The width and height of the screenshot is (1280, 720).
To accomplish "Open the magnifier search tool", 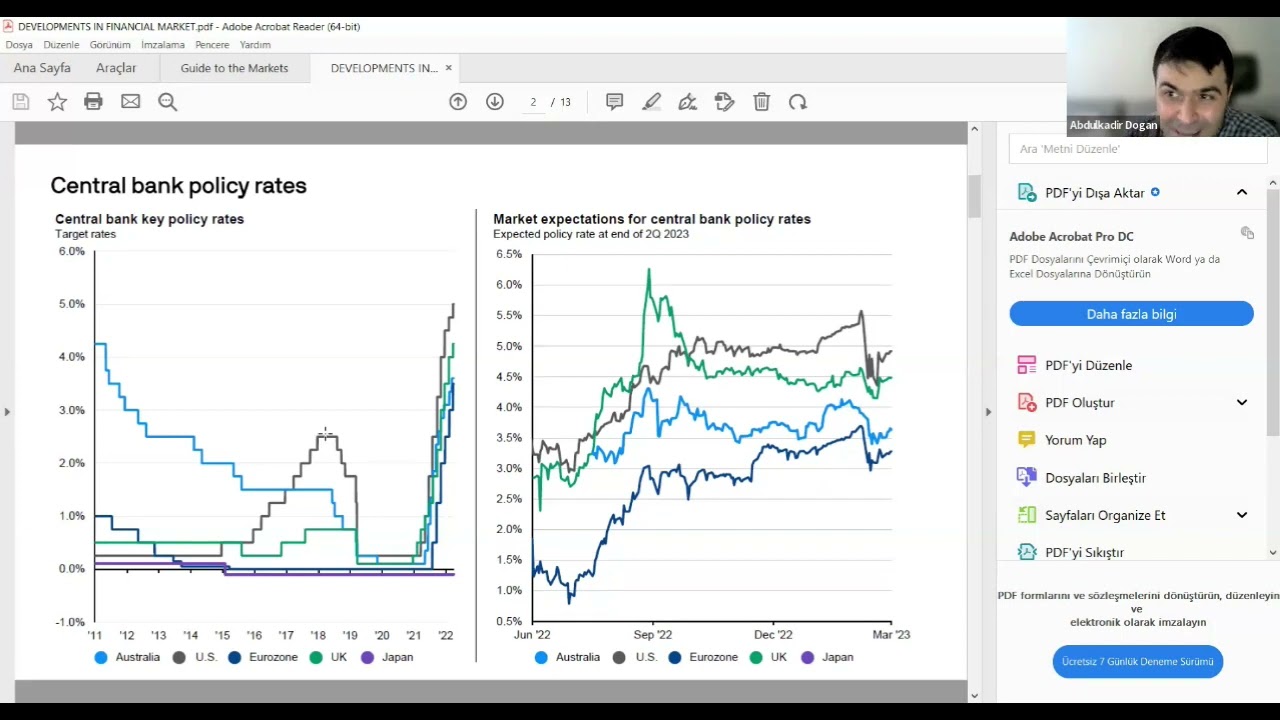I will coord(168,102).
